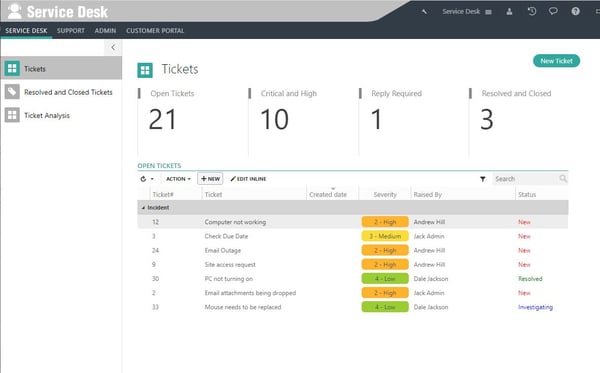This screenshot has height=373, width=600.
Task: Open the history clock icon
Action: coord(532,11)
